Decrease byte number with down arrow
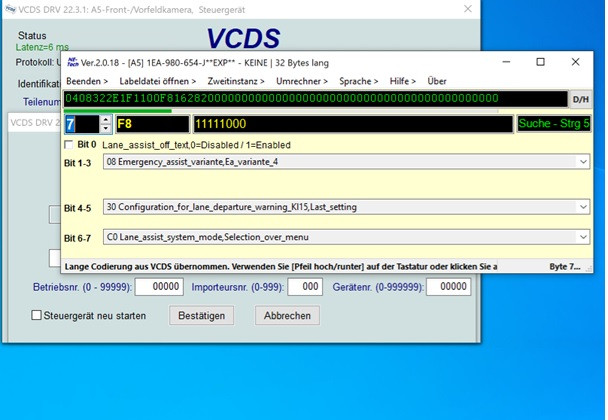 [x=106, y=129]
